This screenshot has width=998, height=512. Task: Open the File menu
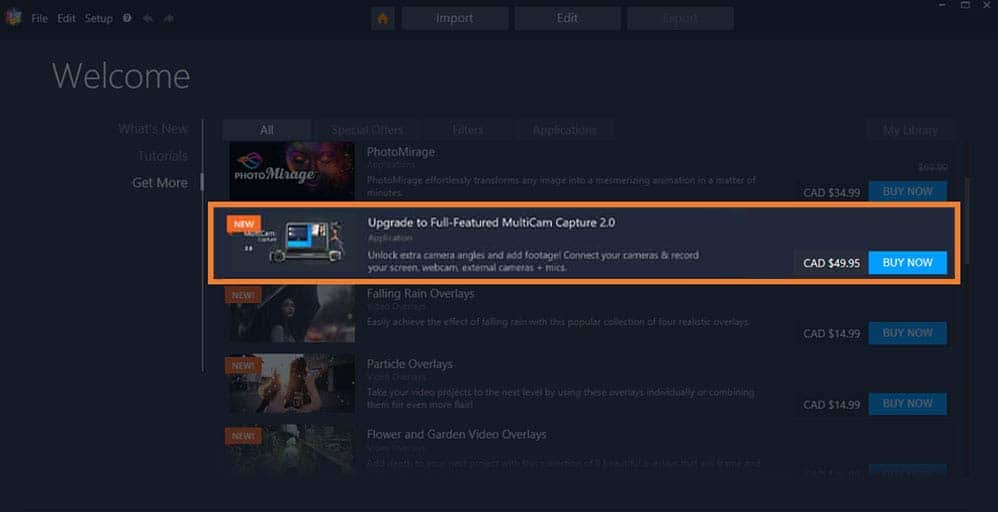tap(39, 18)
